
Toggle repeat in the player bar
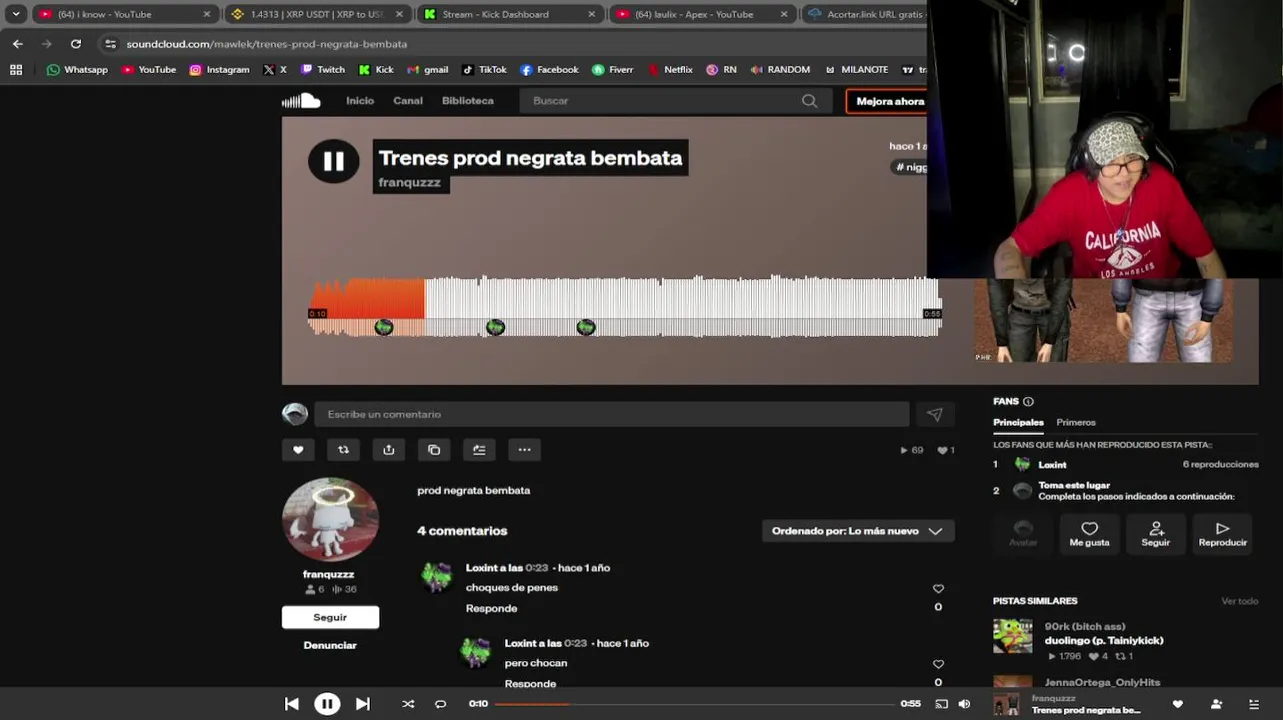pyautogui.click(x=440, y=704)
